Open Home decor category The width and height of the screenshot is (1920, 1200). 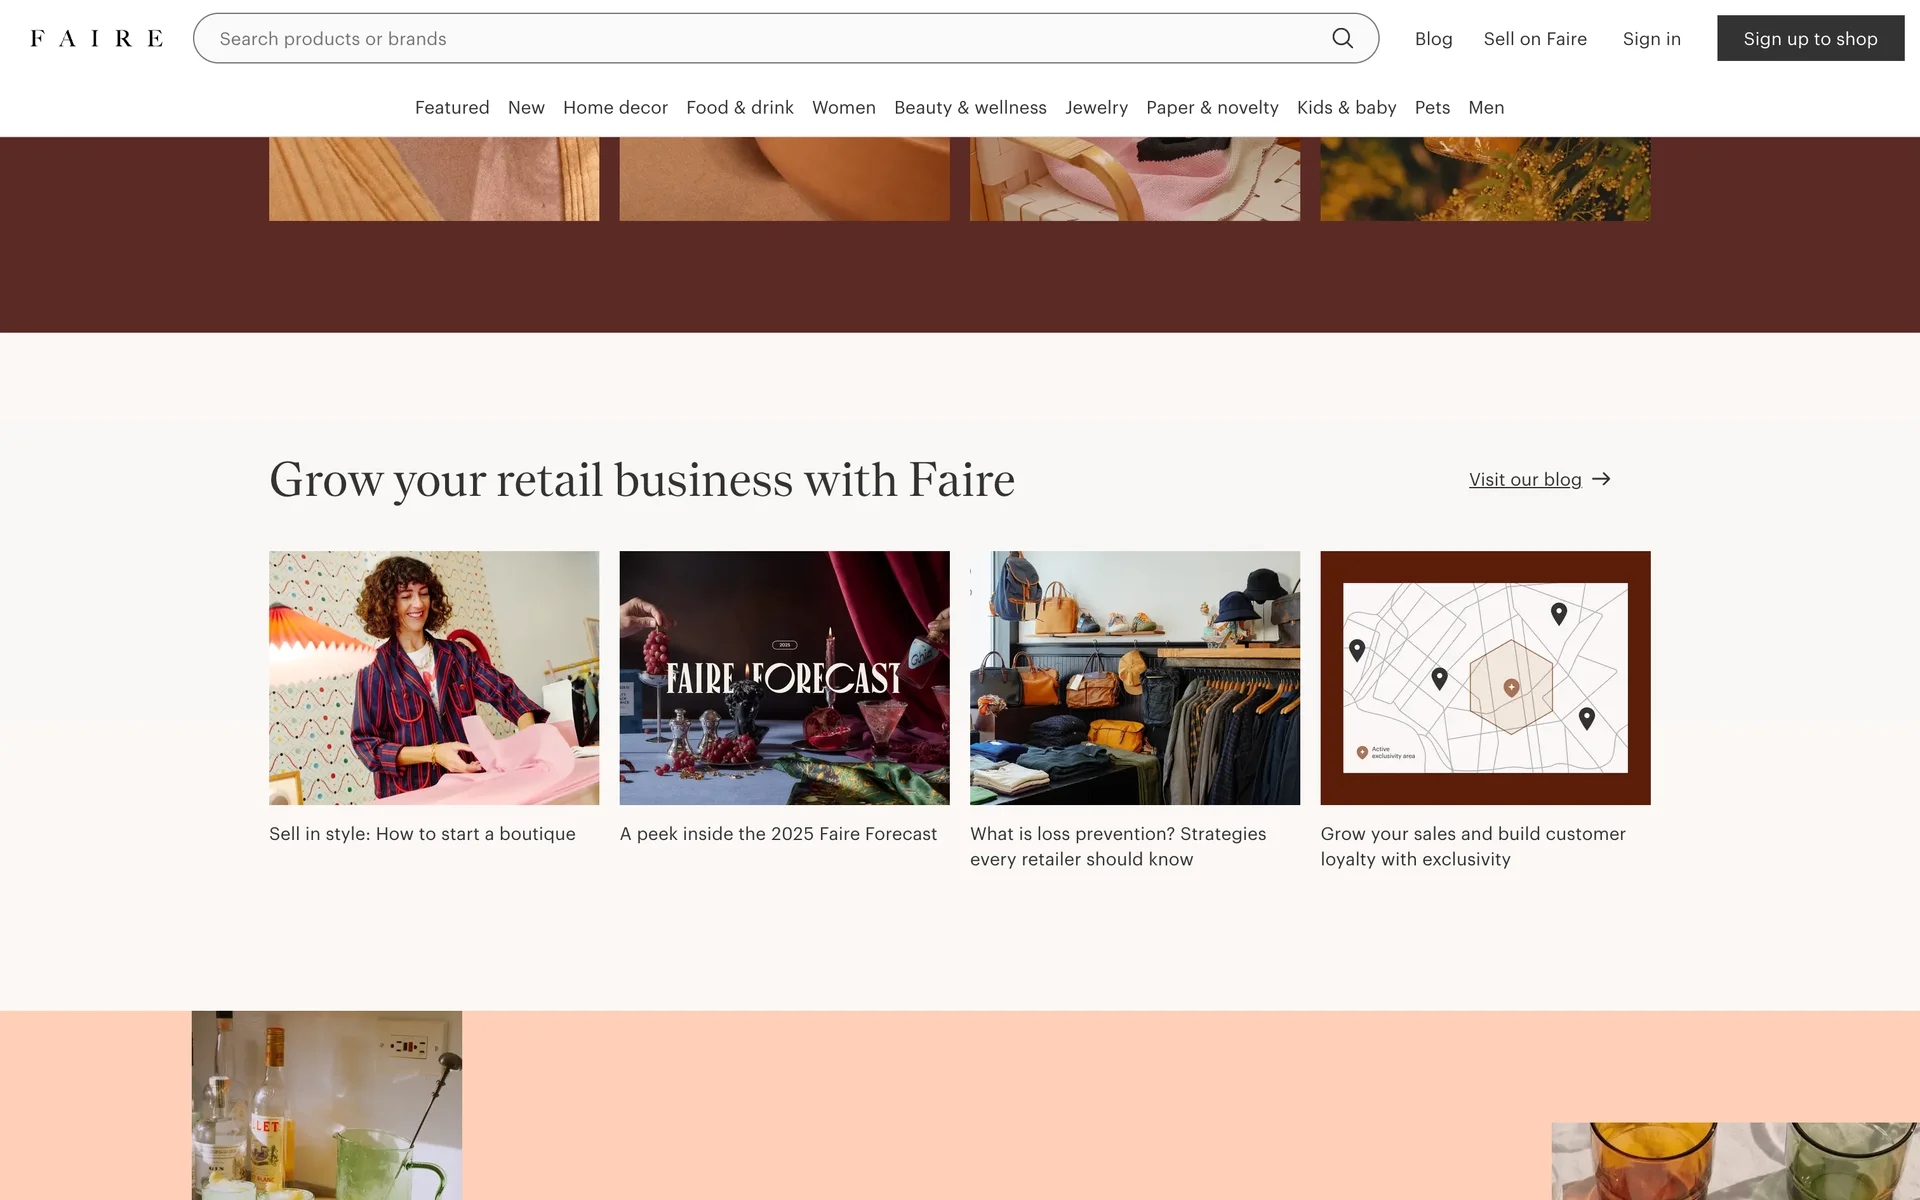(615, 107)
